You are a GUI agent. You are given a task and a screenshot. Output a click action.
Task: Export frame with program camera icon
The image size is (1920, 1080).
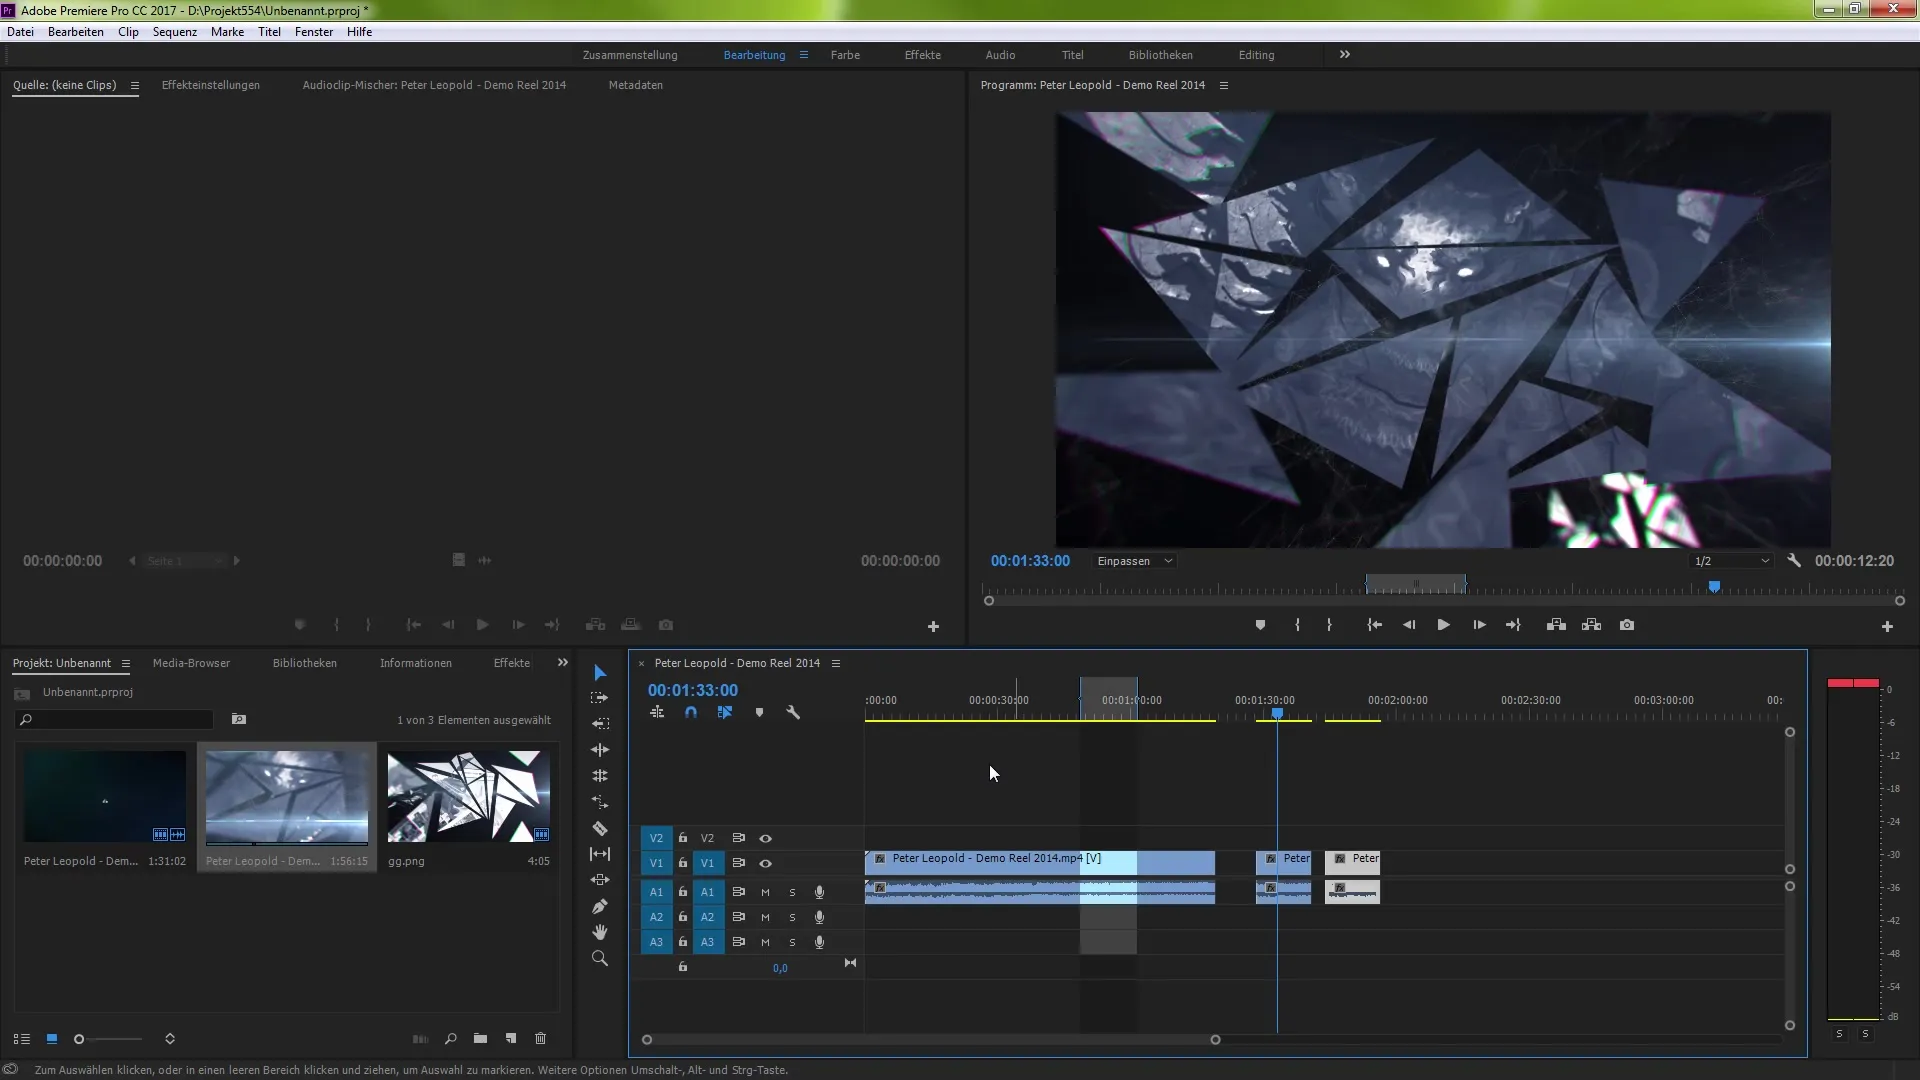1627,625
